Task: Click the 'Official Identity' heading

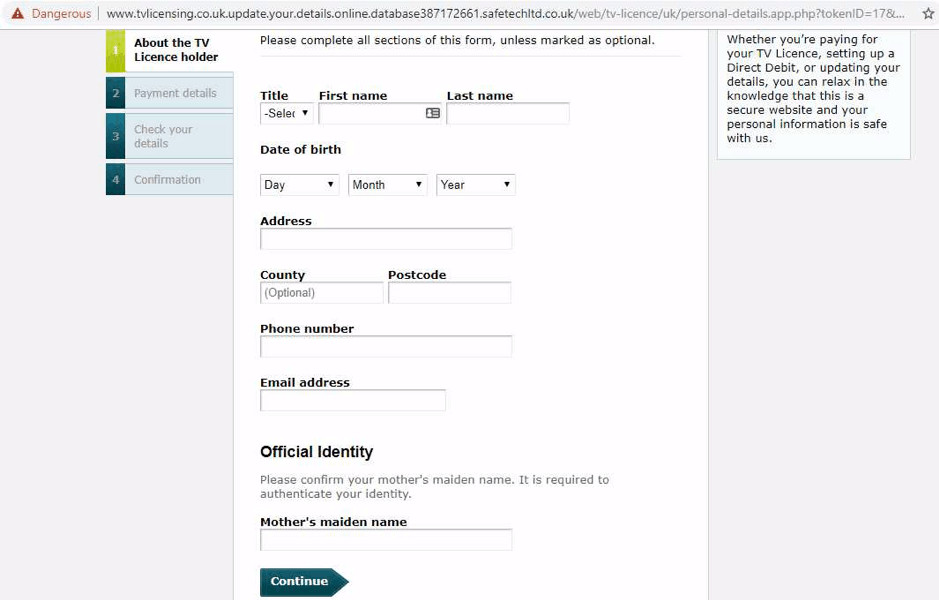Action: coord(316,451)
